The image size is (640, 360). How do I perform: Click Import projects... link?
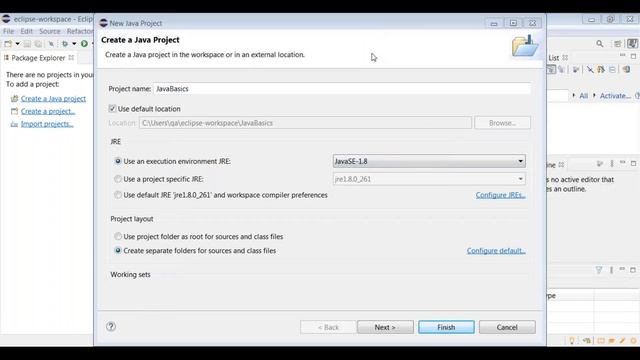coord(47,124)
